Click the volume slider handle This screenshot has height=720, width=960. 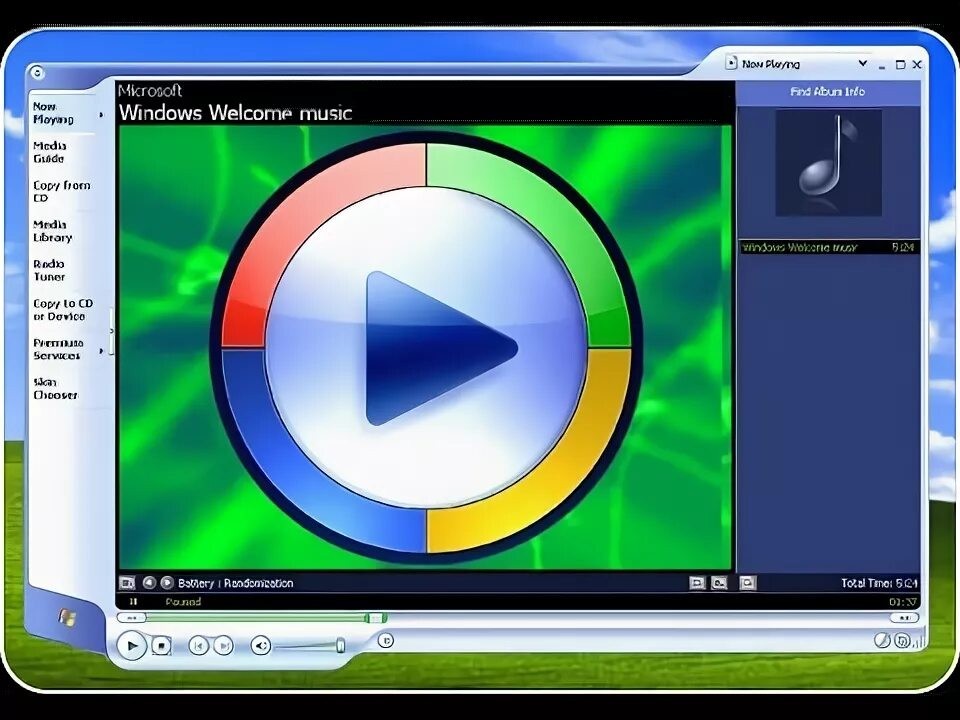[340, 645]
